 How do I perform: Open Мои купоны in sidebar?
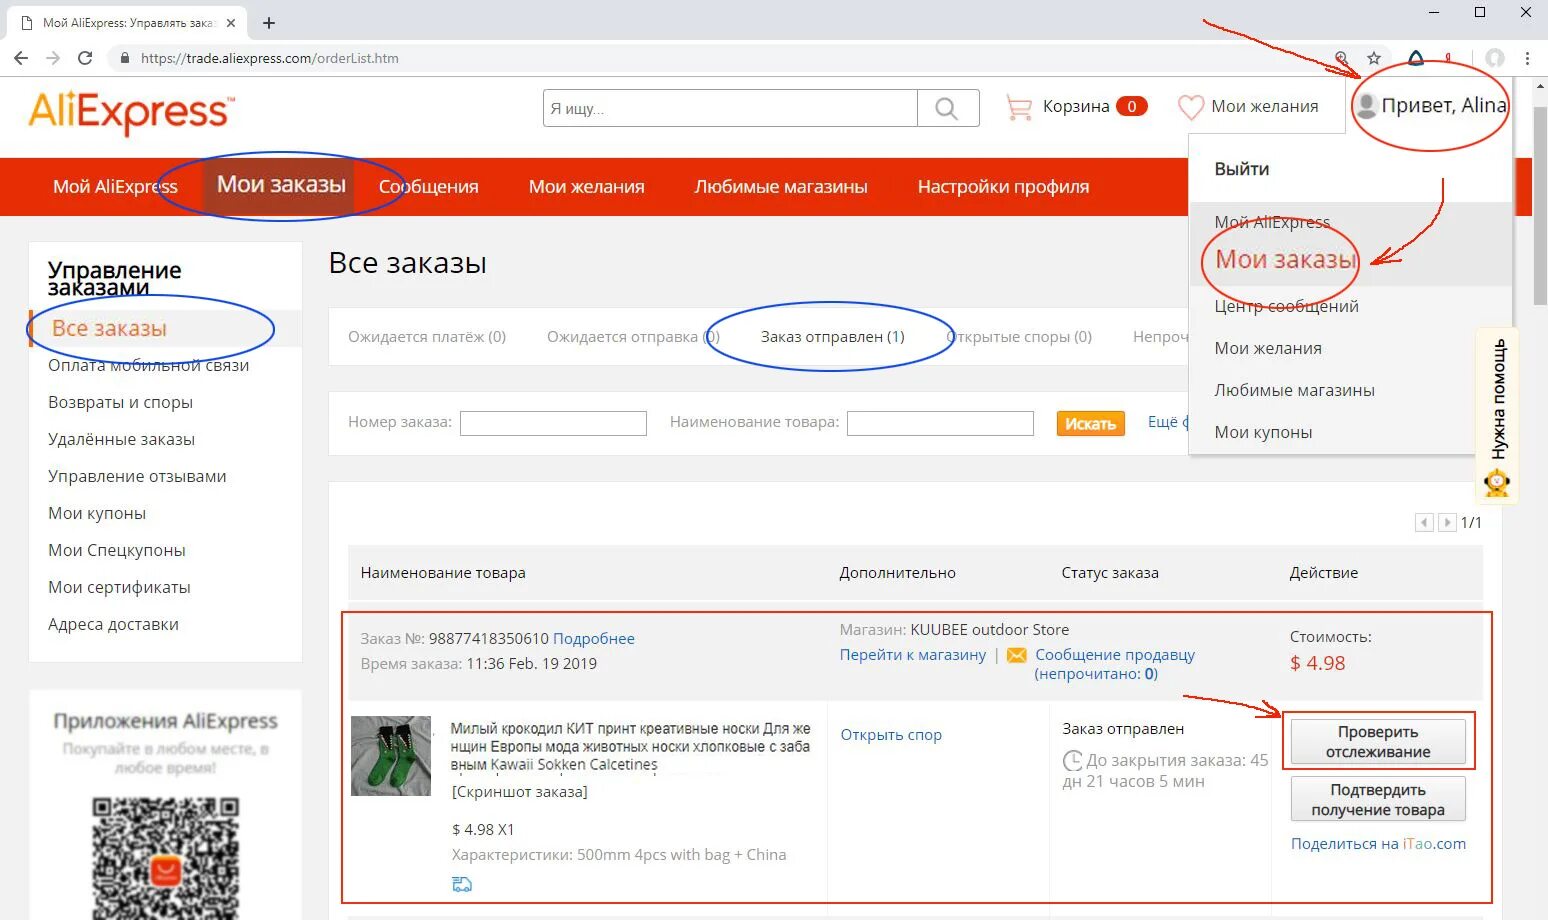[x=97, y=513]
